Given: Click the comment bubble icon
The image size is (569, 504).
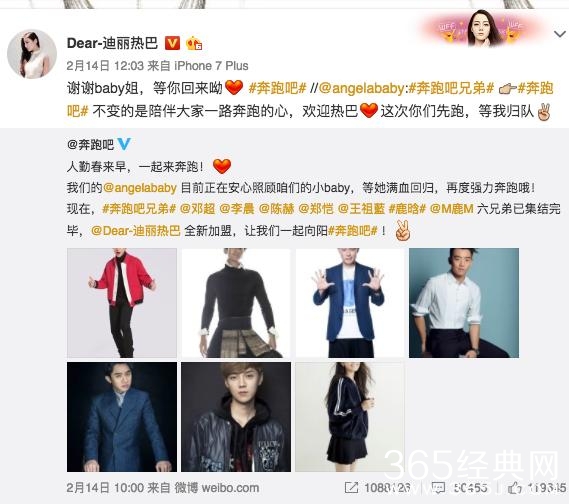Looking at the screenshot, I should click(x=438, y=488).
